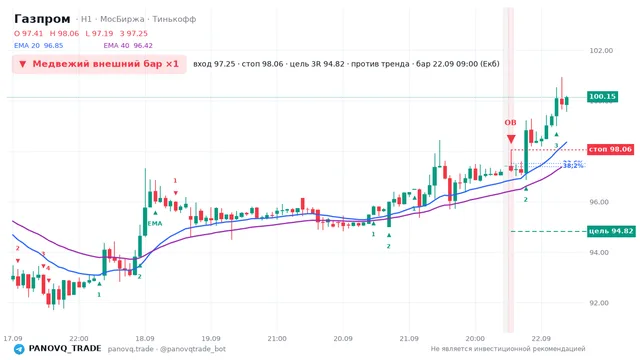Image resolution: width=640 pixels, height=360 pixels.
Task: Click the red стоп 98.06 axis label
Action: click(611, 149)
